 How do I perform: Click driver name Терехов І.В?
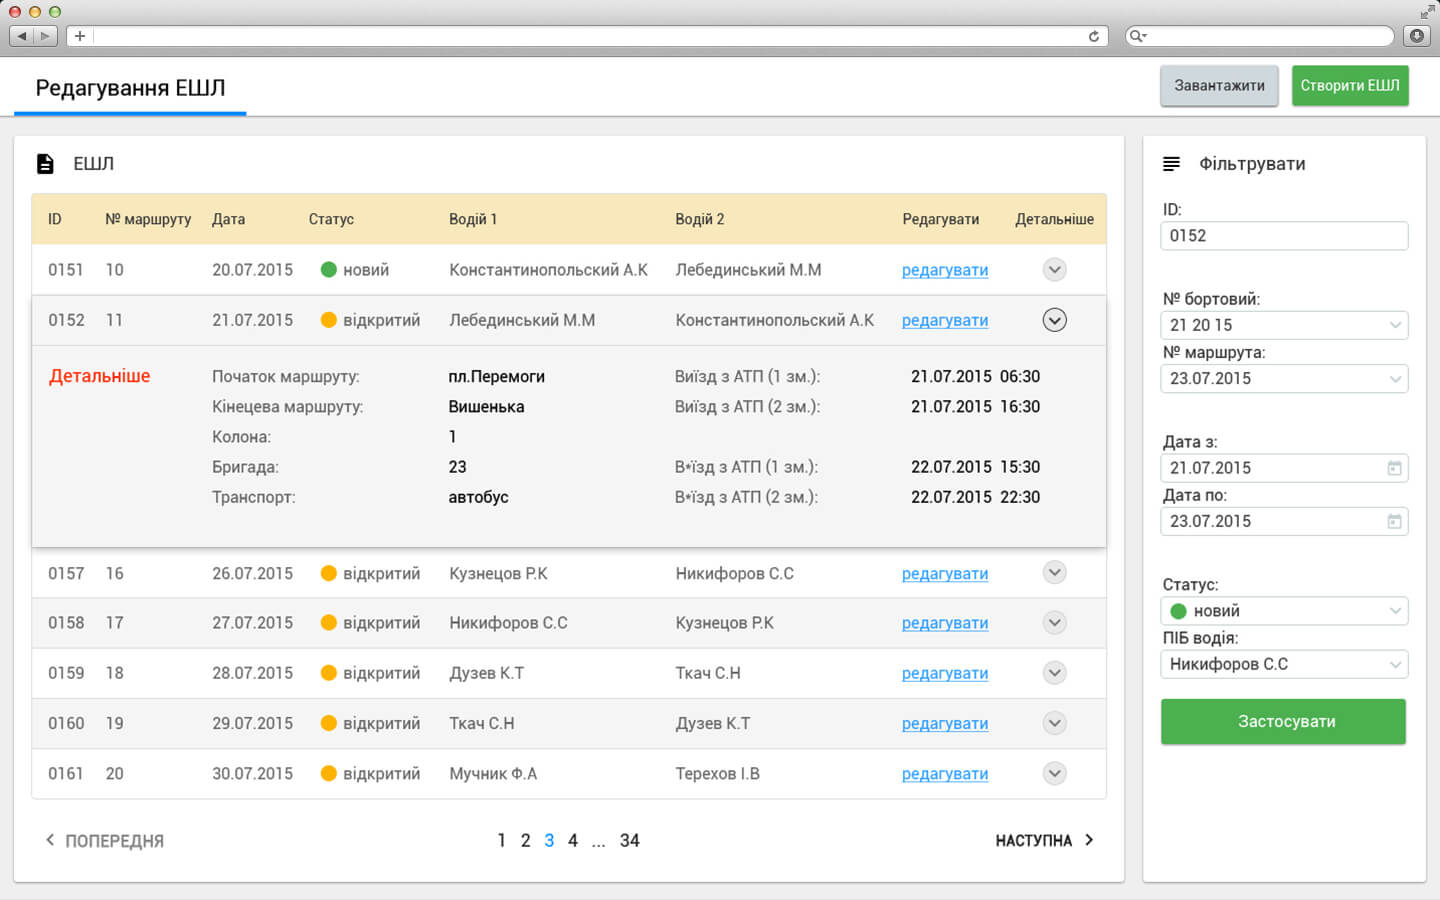717,773
